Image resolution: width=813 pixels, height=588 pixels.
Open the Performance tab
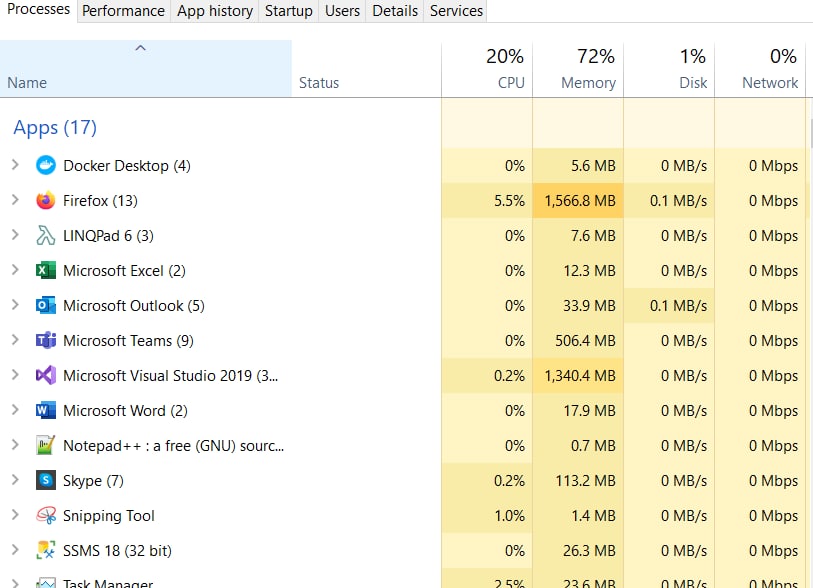click(123, 11)
